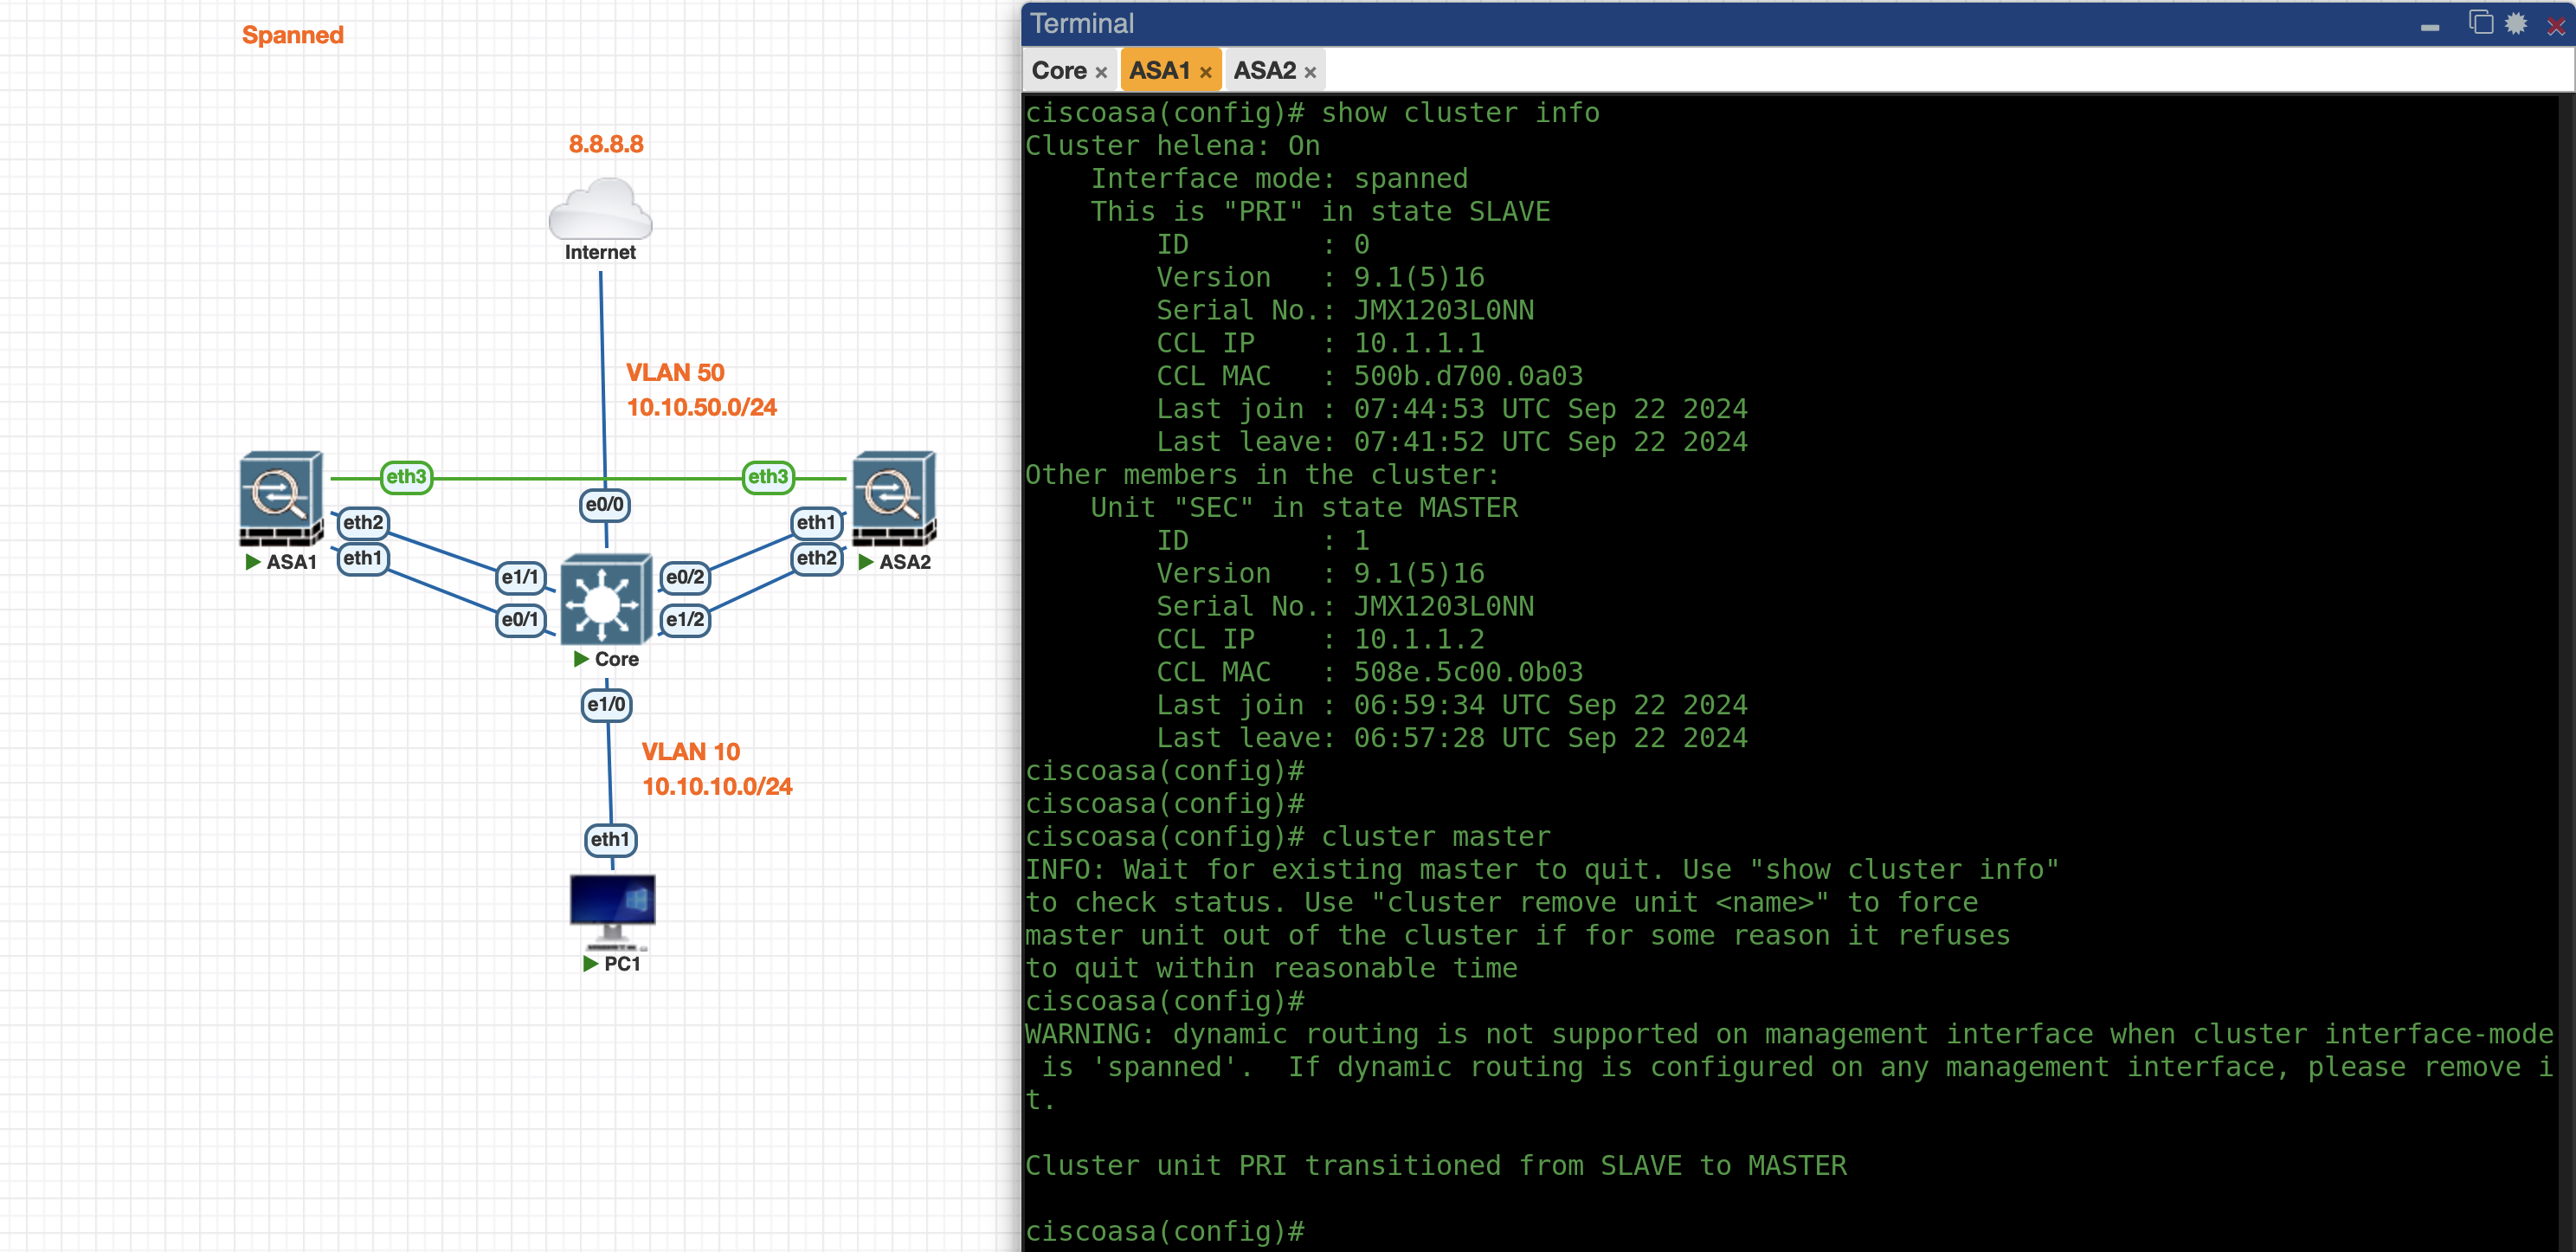Click the e0/0 interface label on Core
This screenshot has width=2576, height=1252.
[x=604, y=505]
